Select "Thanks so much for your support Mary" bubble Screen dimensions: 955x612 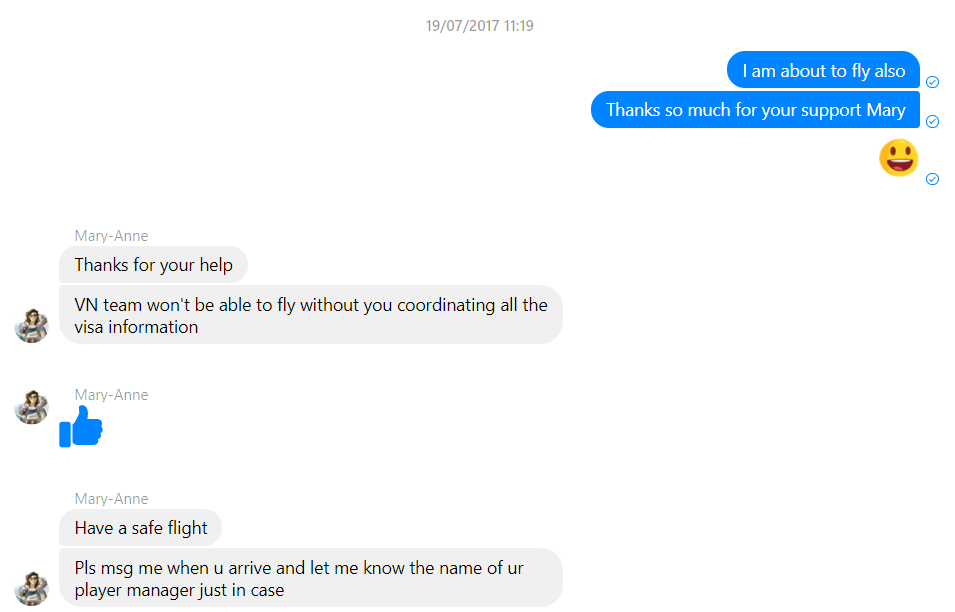click(x=755, y=110)
